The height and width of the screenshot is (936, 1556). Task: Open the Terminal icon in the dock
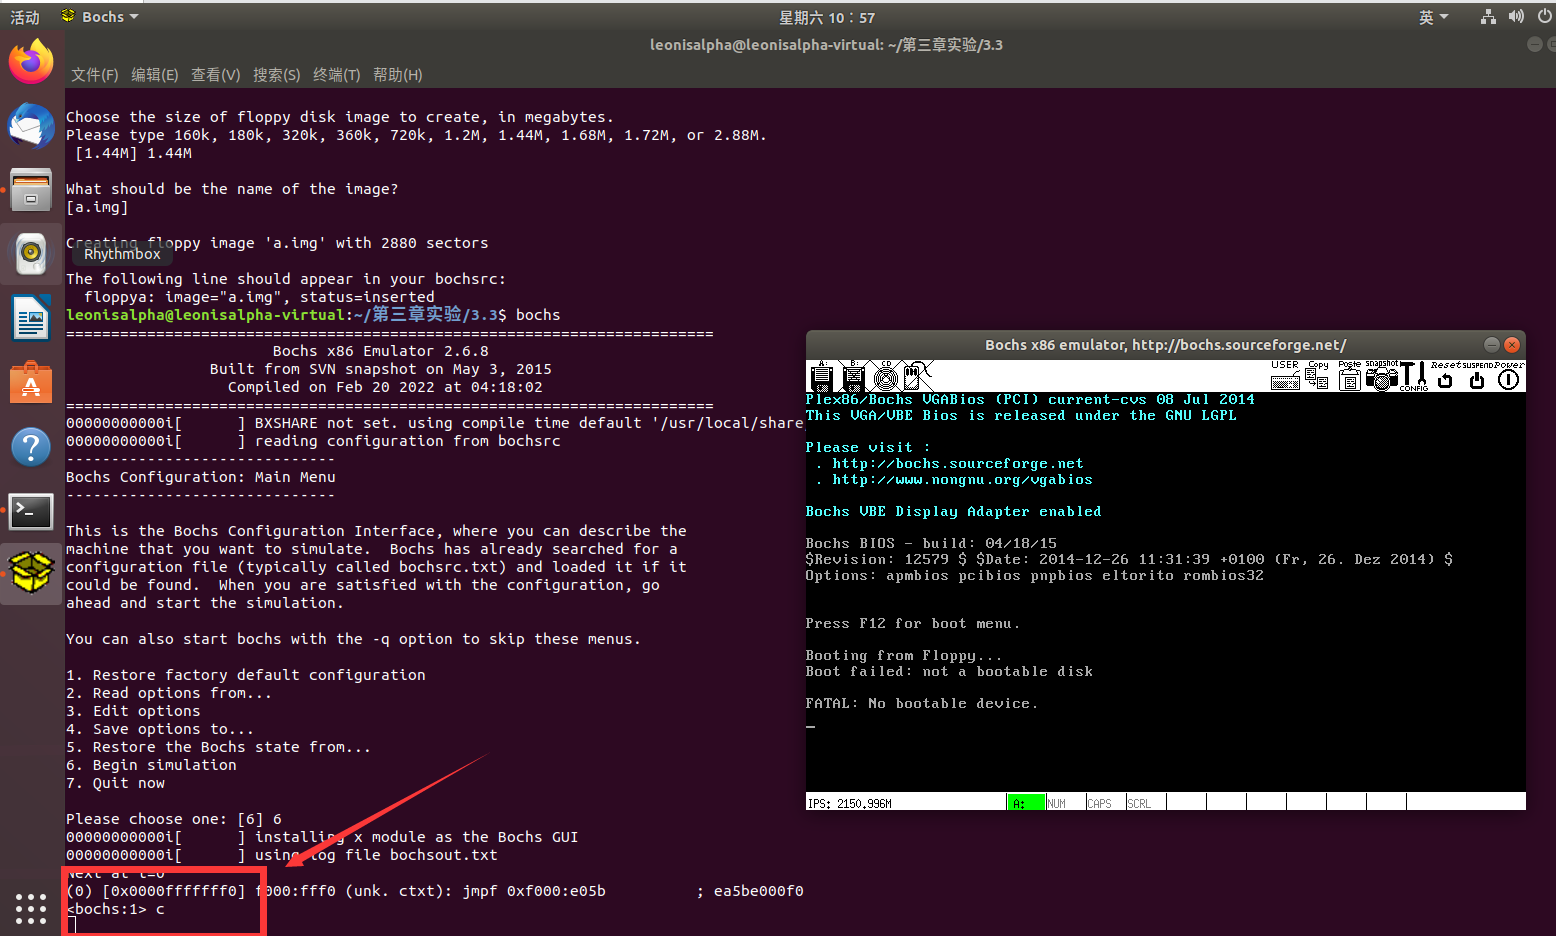(x=31, y=511)
